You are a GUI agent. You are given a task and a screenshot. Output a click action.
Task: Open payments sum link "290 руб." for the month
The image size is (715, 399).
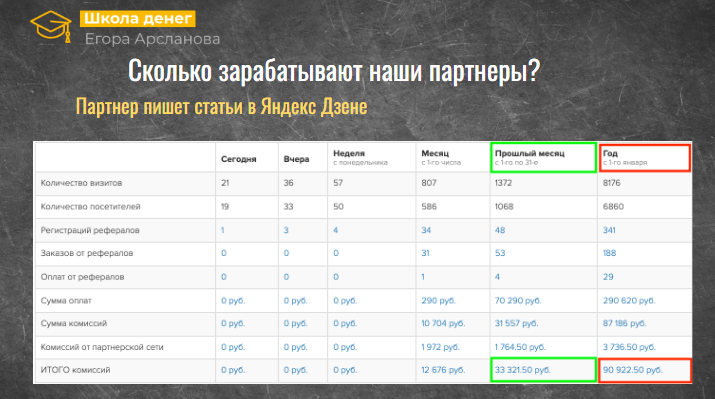(438, 301)
